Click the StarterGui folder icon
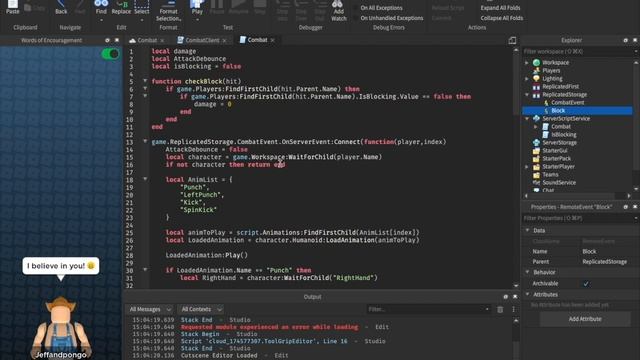640x360 pixels. (536, 151)
